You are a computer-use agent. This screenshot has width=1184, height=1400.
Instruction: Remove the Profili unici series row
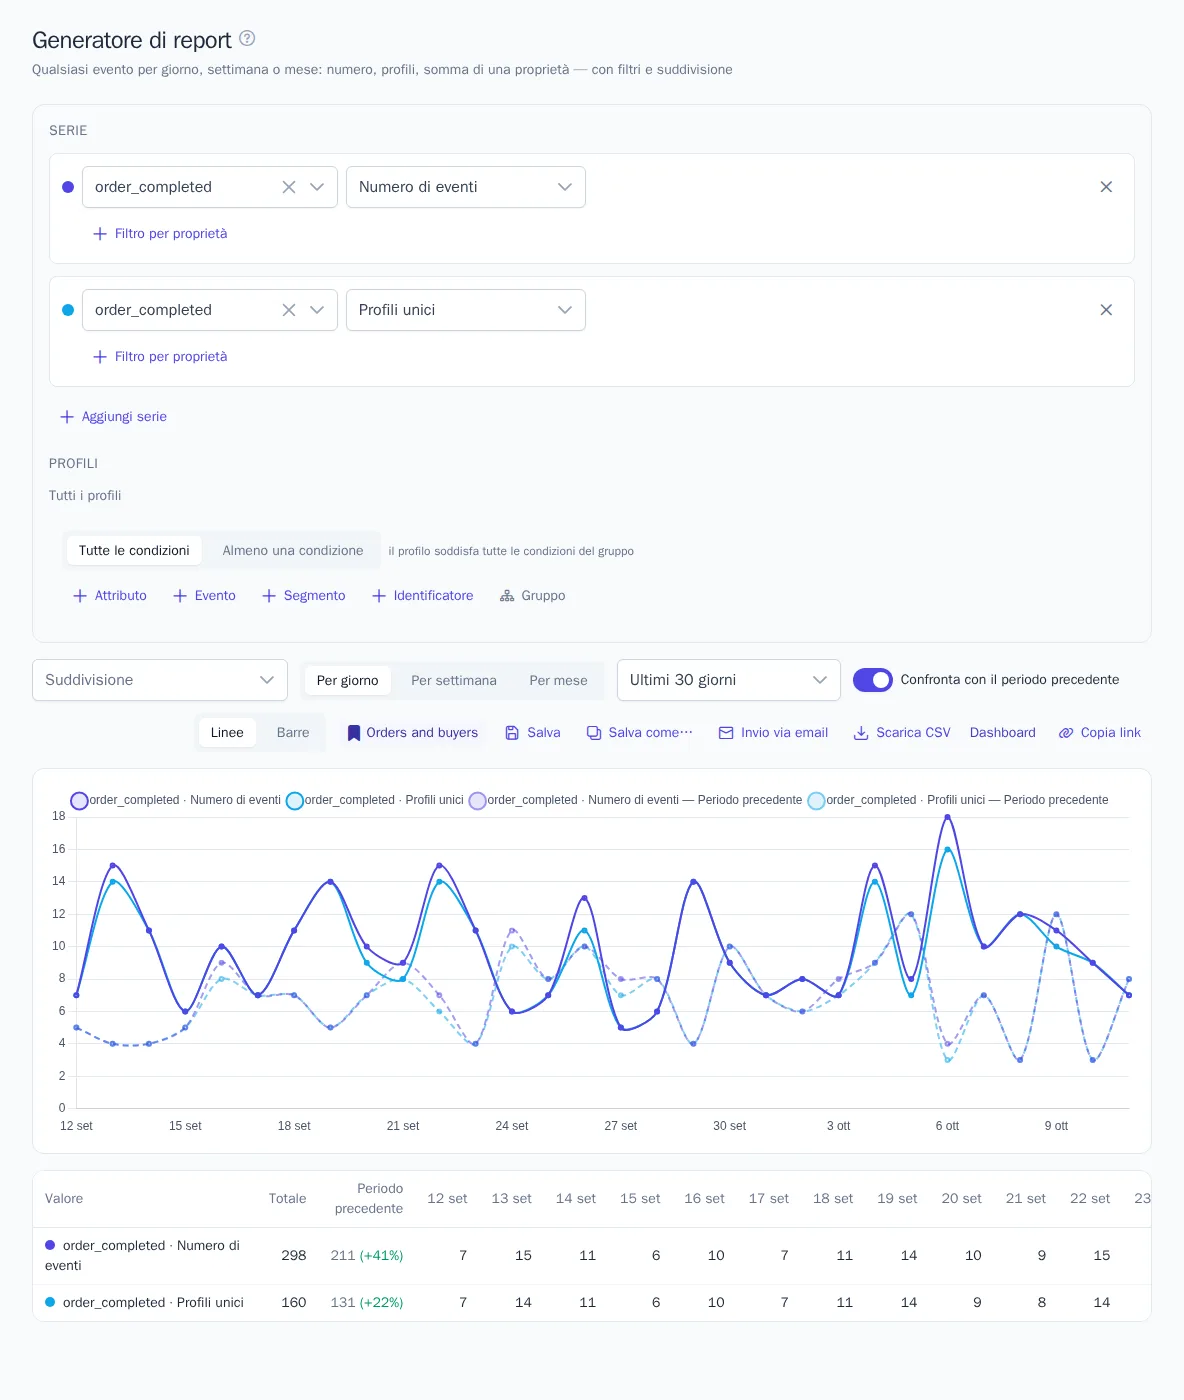click(1106, 310)
